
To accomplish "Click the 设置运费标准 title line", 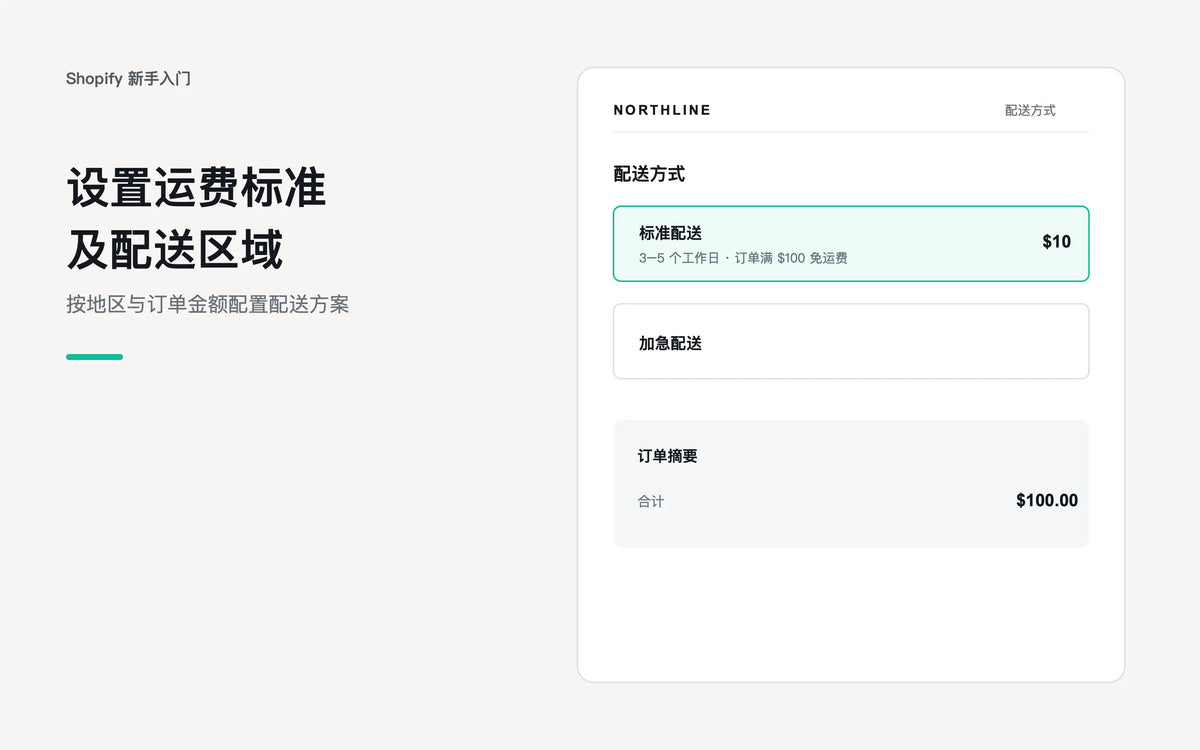I will [x=197, y=187].
